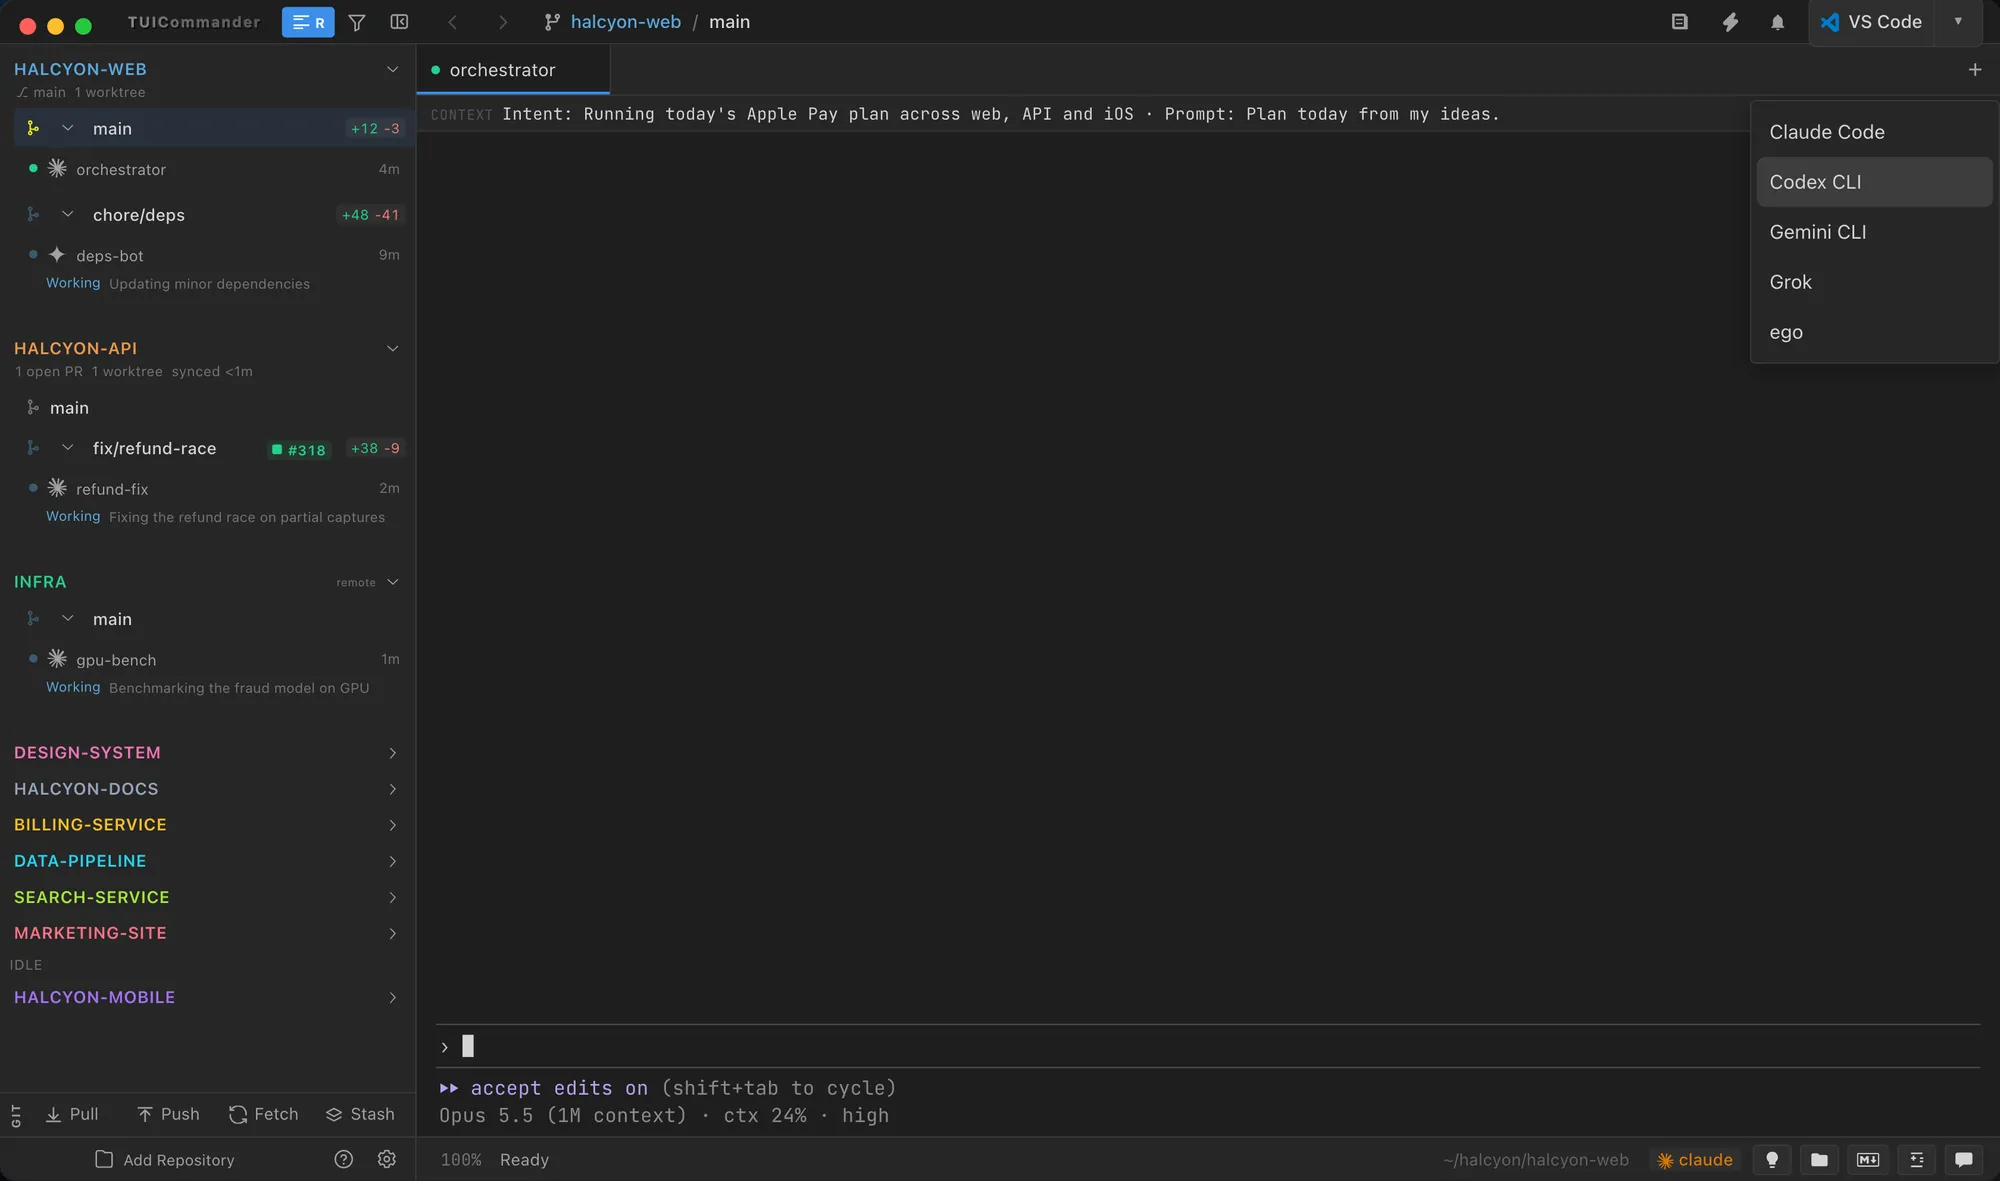The height and width of the screenshot is (1181, 2000).
Task: Collapse the HALCYON-WEB repository section
Action: click(x=392, y=69)
